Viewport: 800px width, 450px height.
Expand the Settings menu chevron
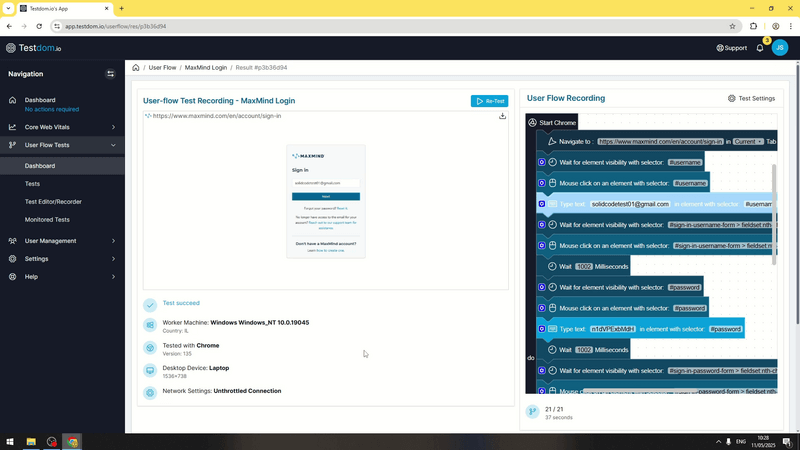pyautogui.click(x=113, y=259)
